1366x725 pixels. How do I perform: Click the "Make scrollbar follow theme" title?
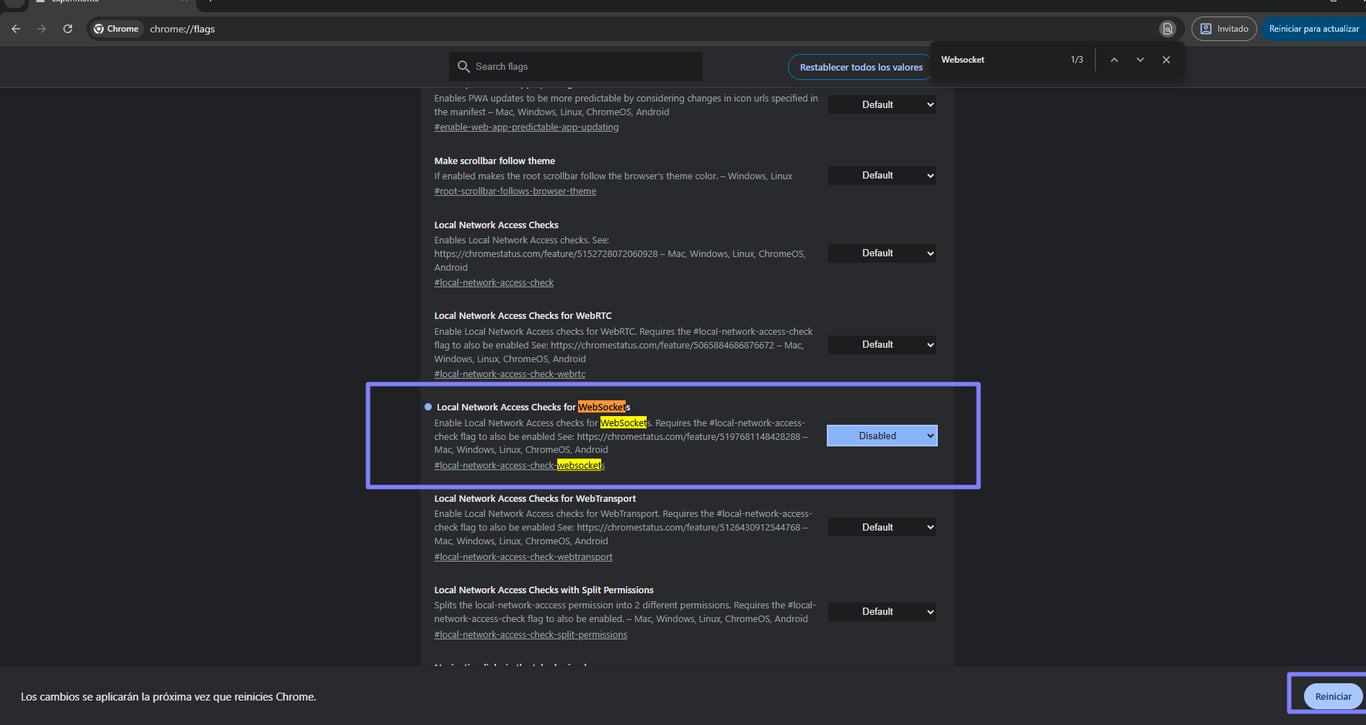pyautogui.click(x=494, y=160)
